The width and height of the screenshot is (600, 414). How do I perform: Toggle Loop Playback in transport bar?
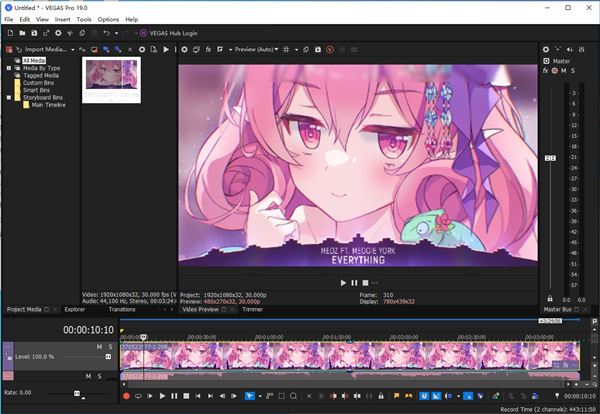point(138,396)
